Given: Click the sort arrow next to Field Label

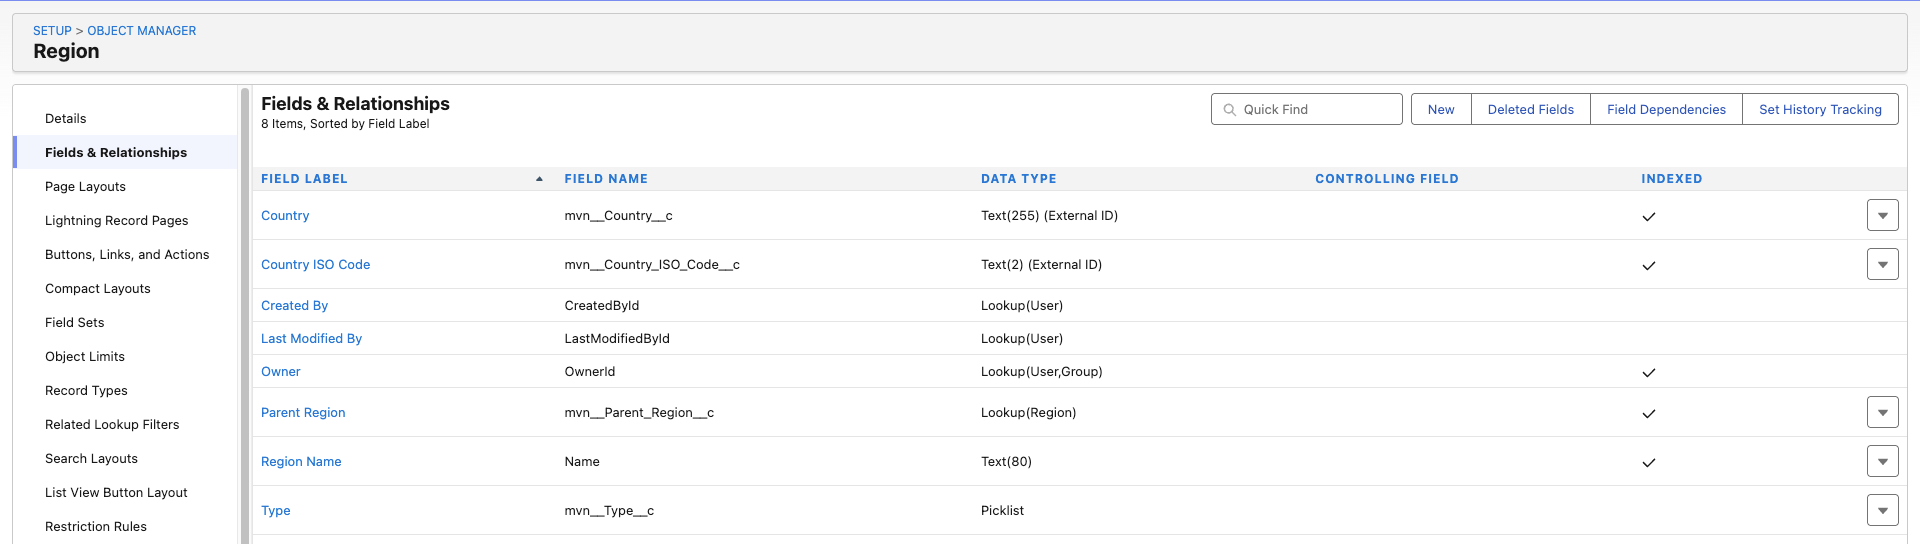Looking at the screenshot, I should 539,179.
